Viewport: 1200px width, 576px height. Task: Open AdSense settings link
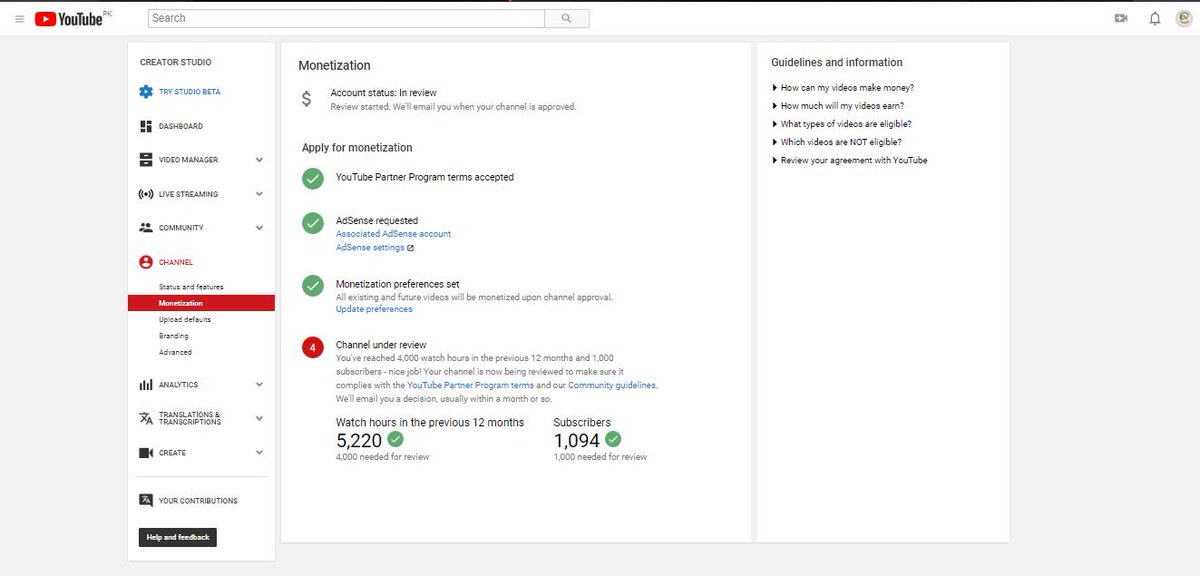(370, 247)
